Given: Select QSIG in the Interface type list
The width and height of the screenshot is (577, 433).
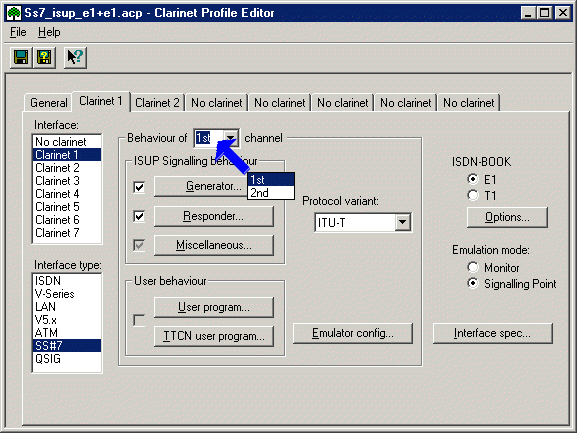Looking at the screenshot, I should click(x=67, y=359).
